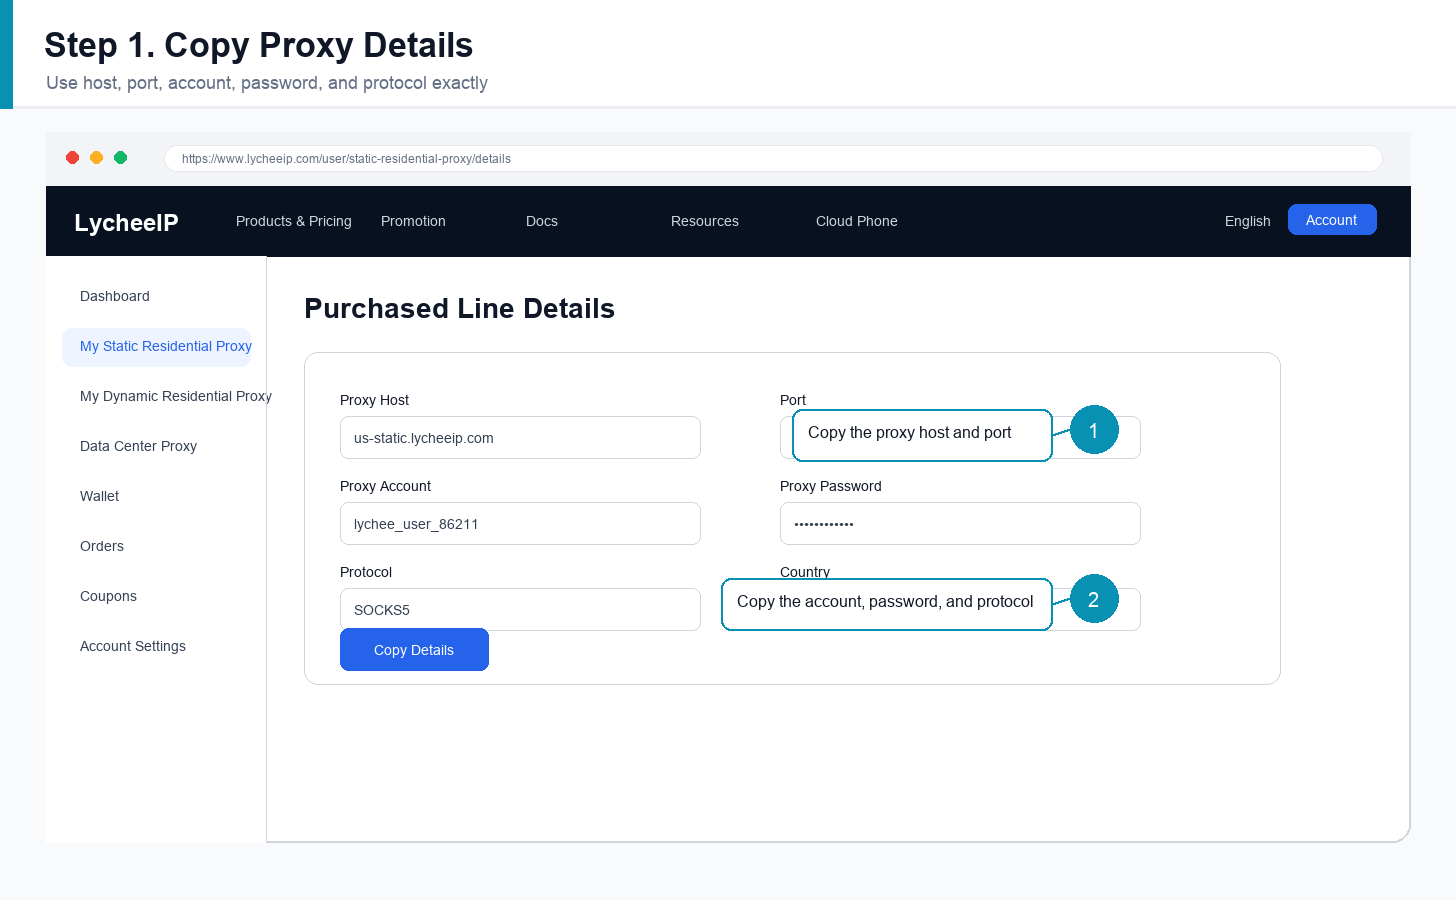Image resolution: width=1456 pixels, height=900 pixels.
Task: Go to Data Center Proxy
Action: click(x=138, y=446)
